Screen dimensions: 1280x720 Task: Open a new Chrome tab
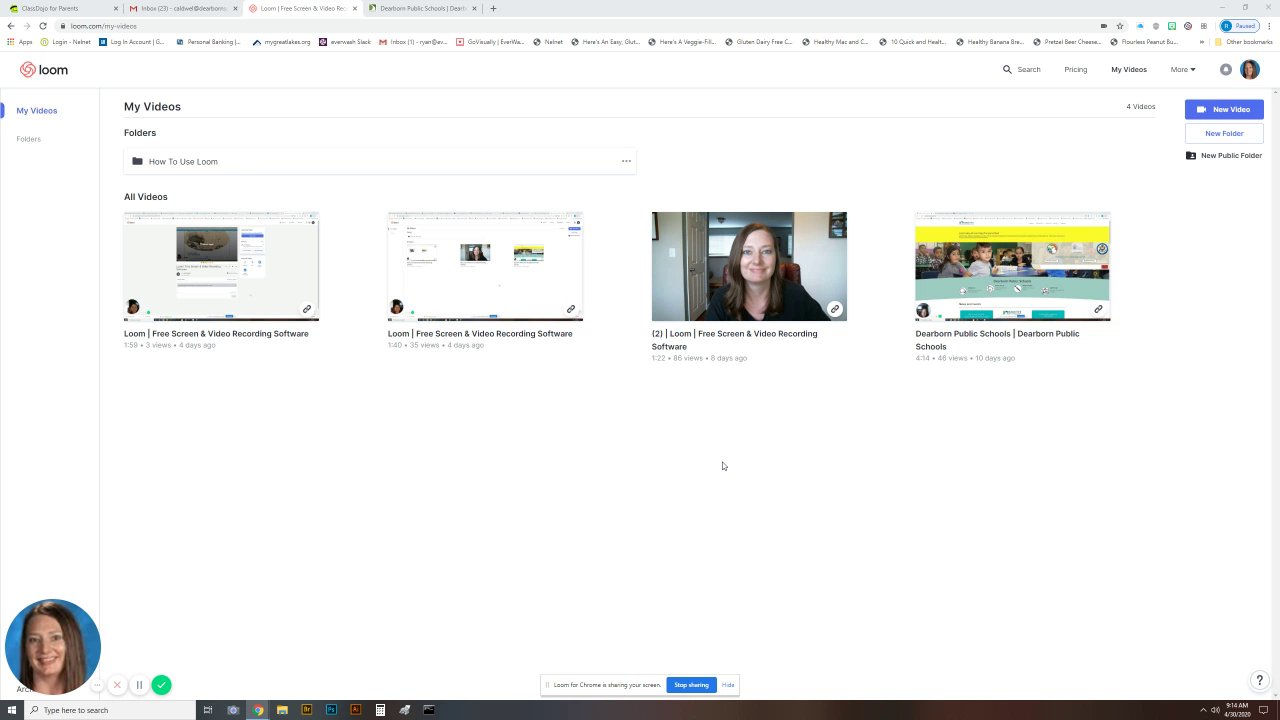pos(493,8)
